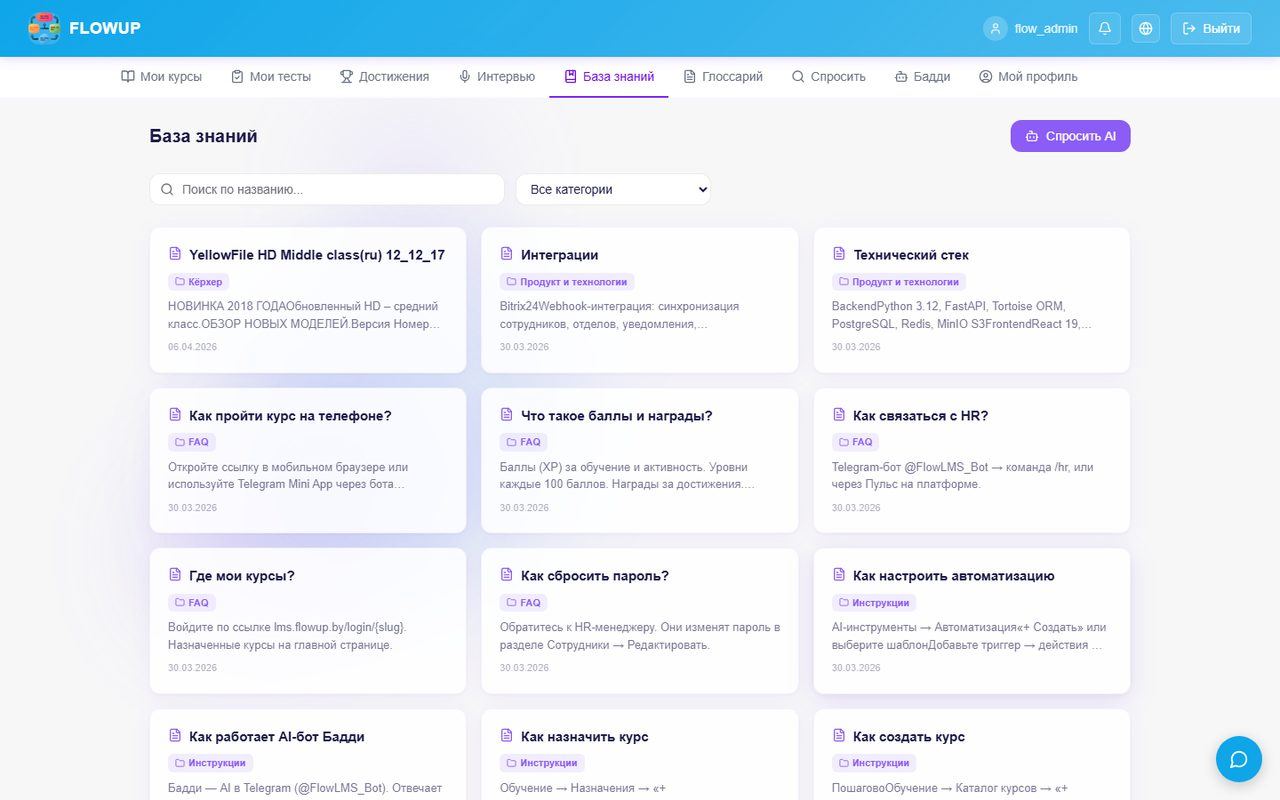Click document icon beside Как связаться с HR
This screenshot has height=800, width=1280.
coord(839,415)
